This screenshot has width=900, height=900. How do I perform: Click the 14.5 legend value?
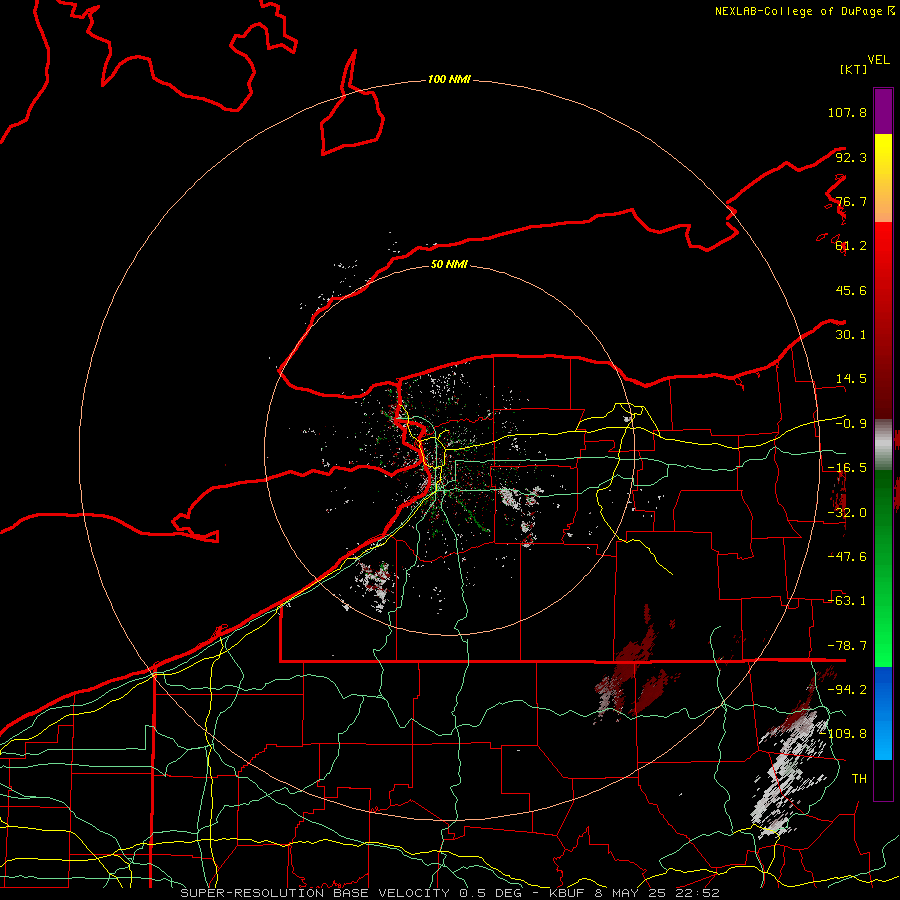(851, 379)
